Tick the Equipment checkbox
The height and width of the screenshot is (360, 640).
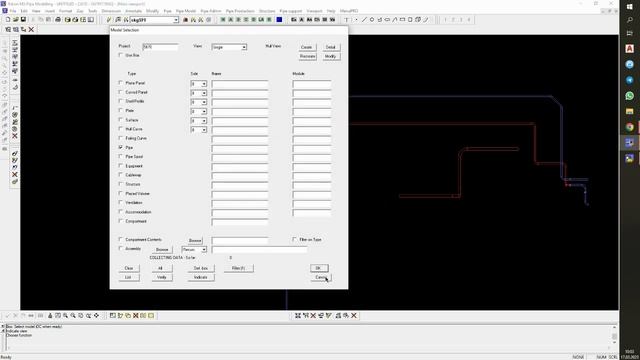pos(120,166)
